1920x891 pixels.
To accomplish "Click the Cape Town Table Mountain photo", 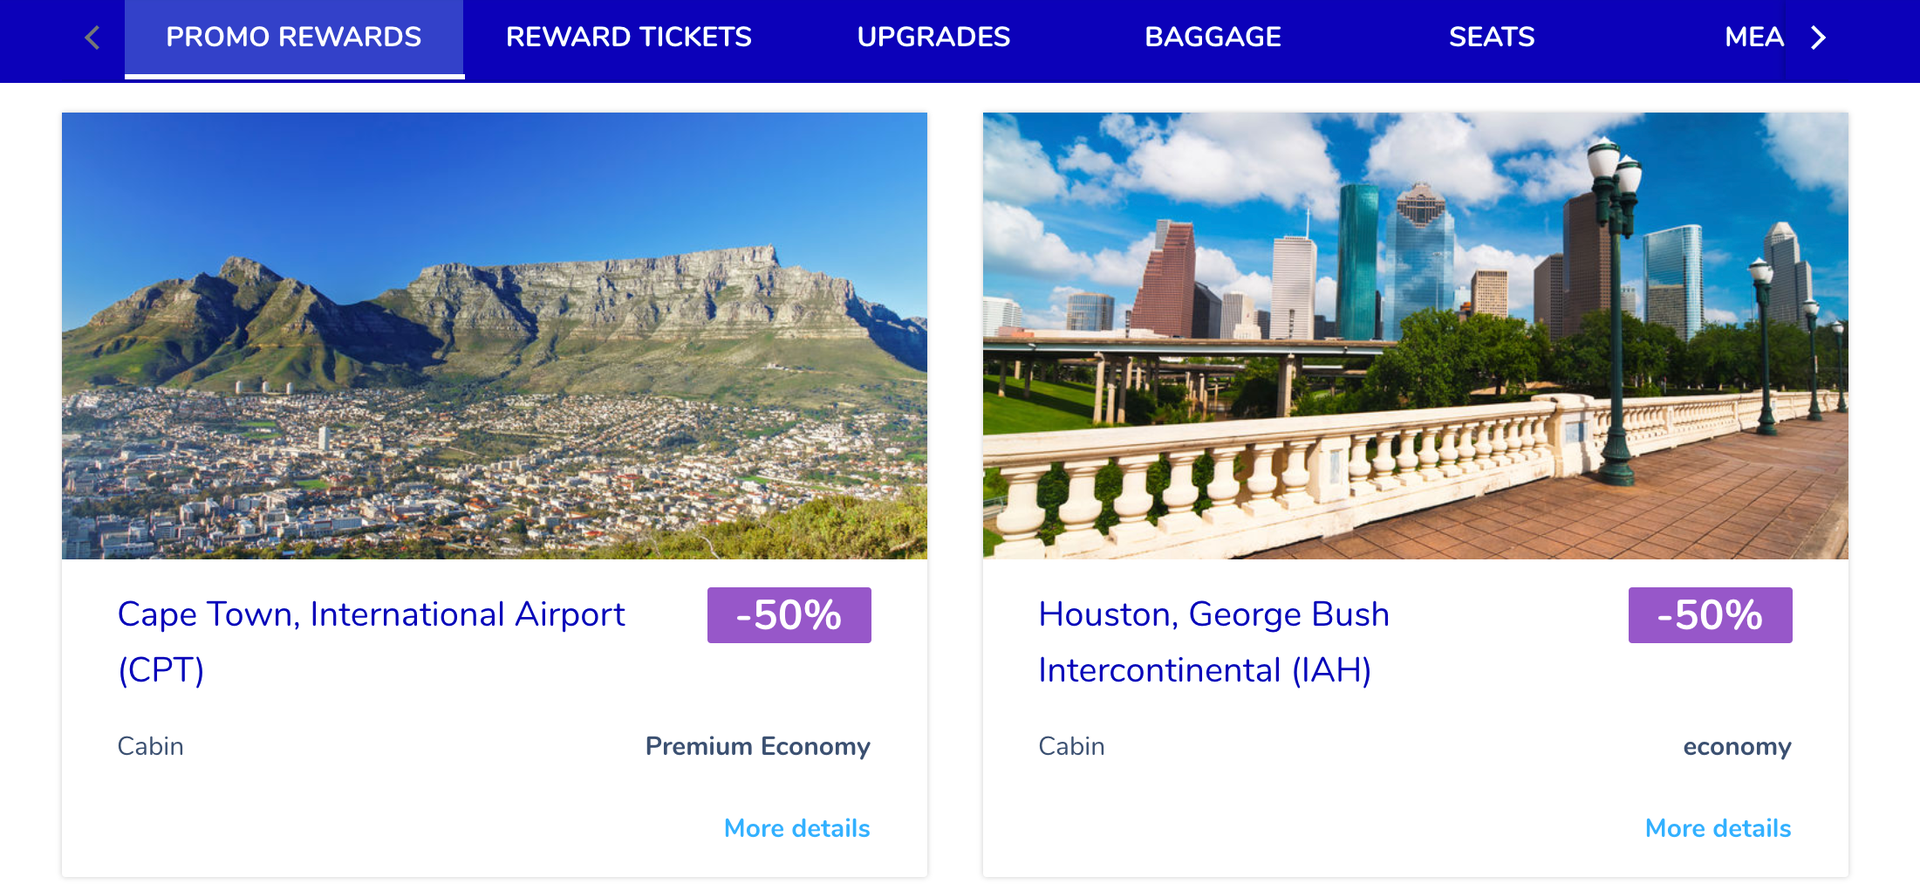I will [x=494, y=335].
